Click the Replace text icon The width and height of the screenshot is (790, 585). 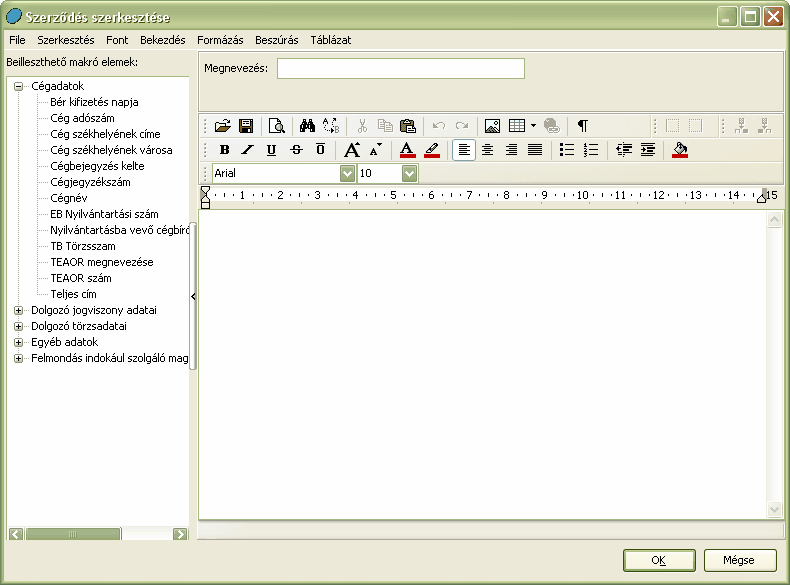[331, 125]
